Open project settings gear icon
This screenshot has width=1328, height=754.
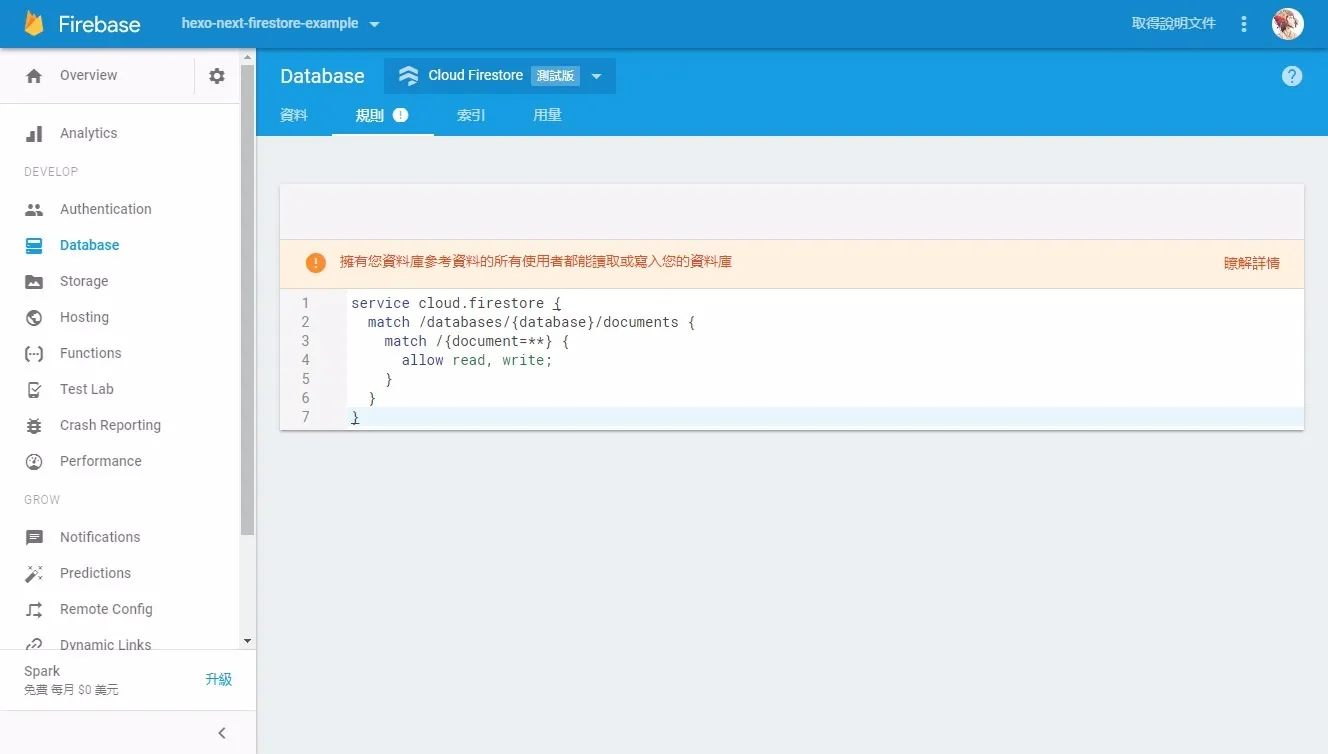click(217, 76)
